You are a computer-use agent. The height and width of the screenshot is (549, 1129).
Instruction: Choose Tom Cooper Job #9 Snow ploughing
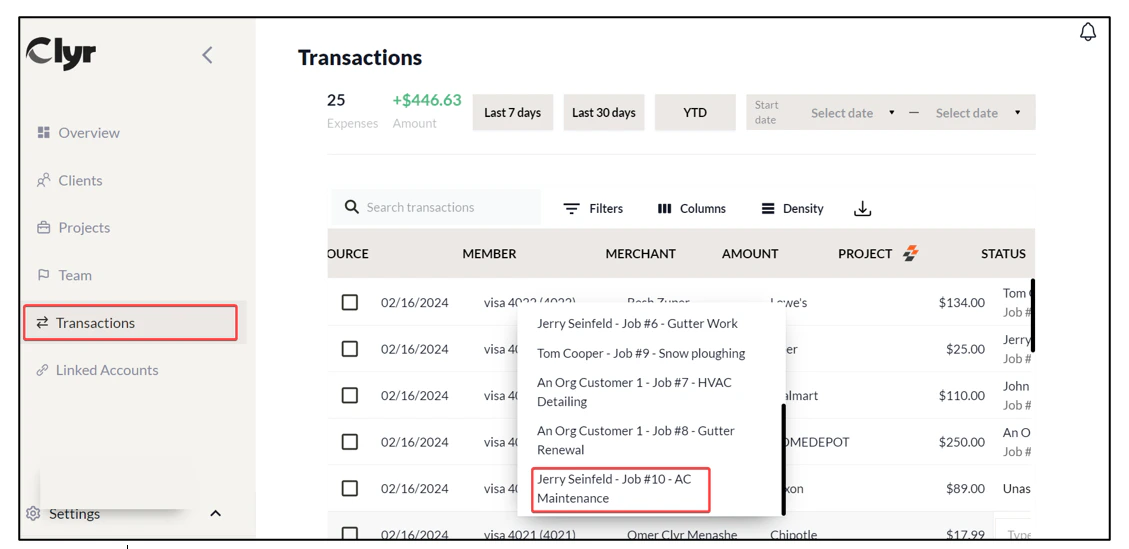point(641,353)
